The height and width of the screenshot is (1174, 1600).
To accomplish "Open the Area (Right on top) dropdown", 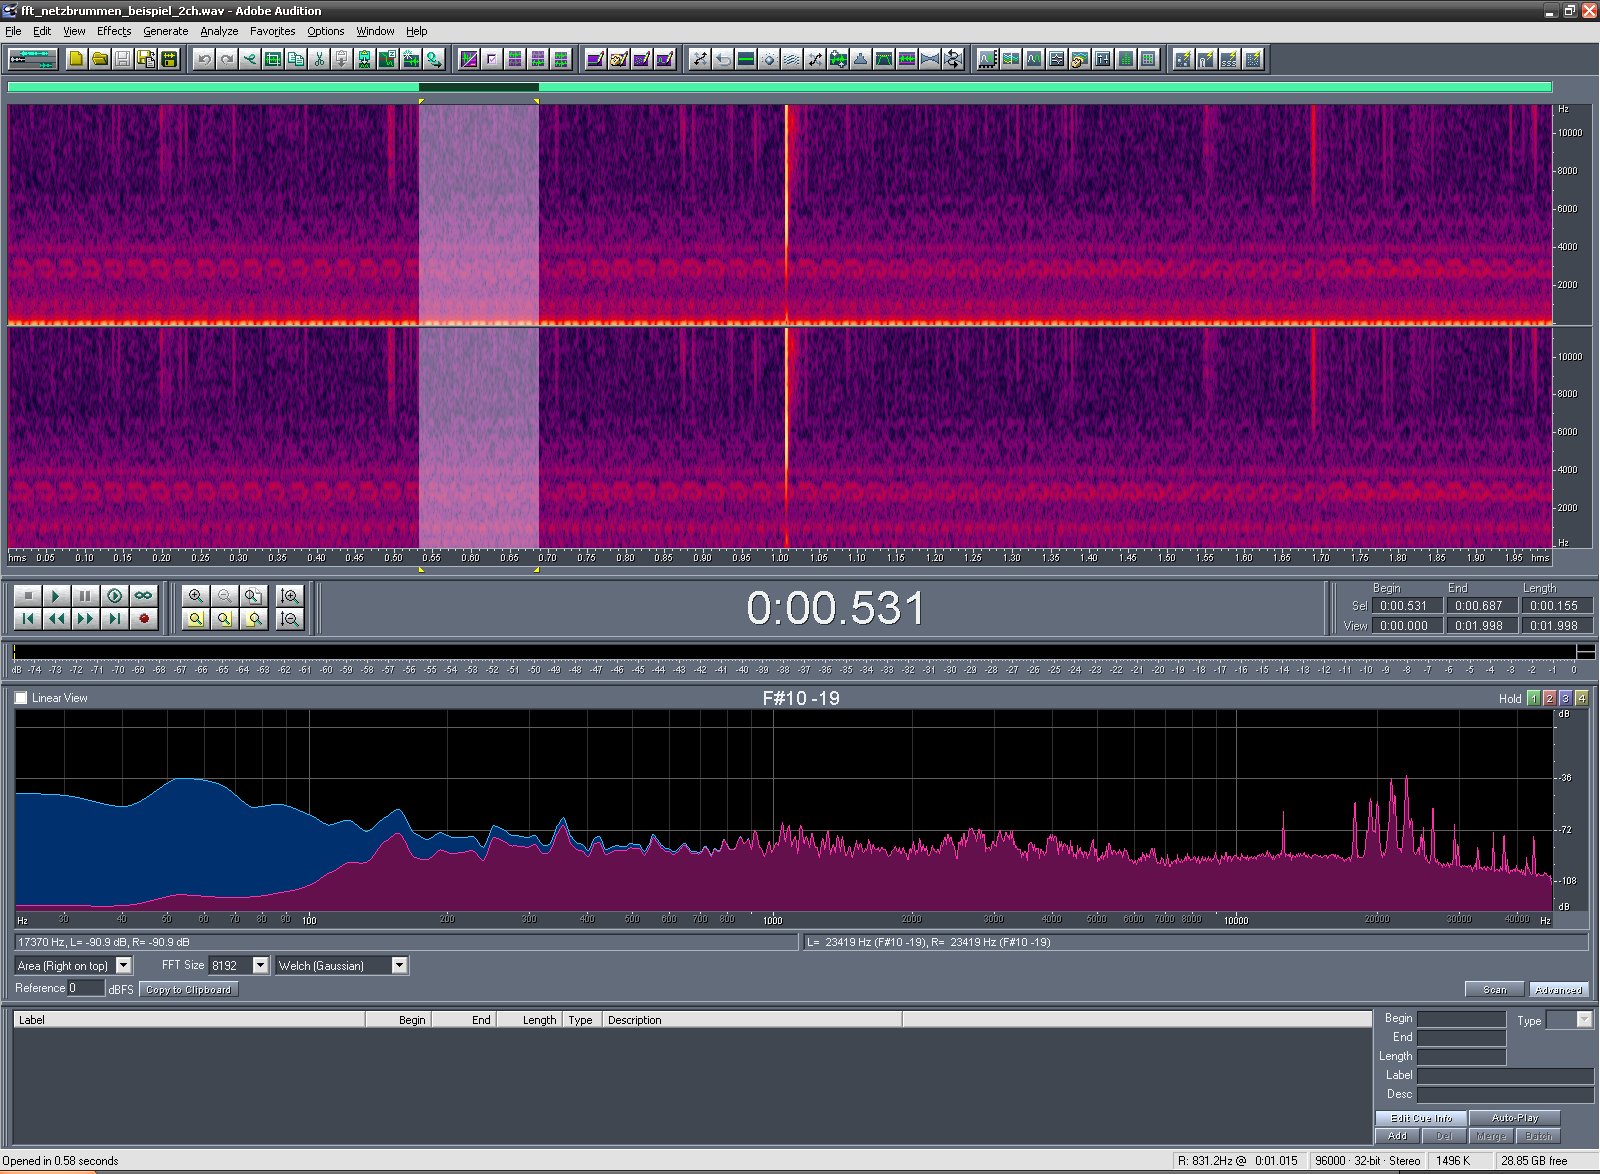I will point(124,965).
